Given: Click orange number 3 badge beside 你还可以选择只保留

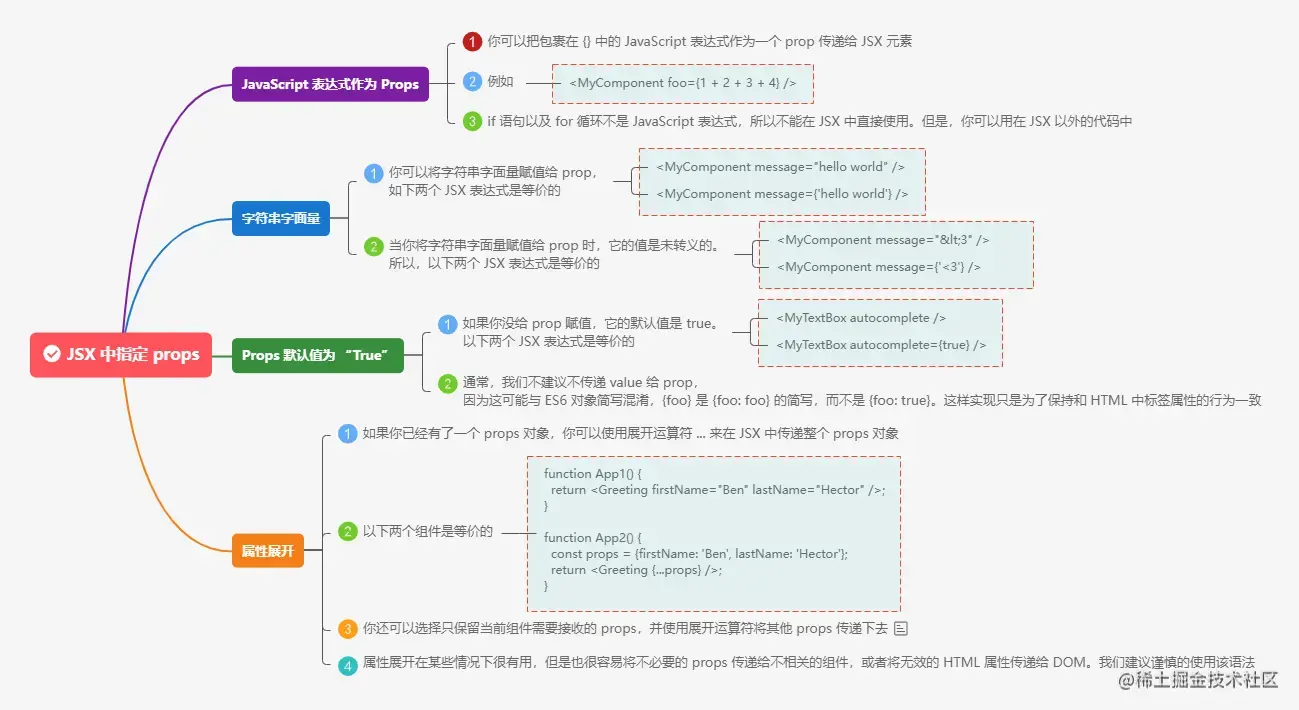Looking at the screenshot, I should click(x=347, y=629).
